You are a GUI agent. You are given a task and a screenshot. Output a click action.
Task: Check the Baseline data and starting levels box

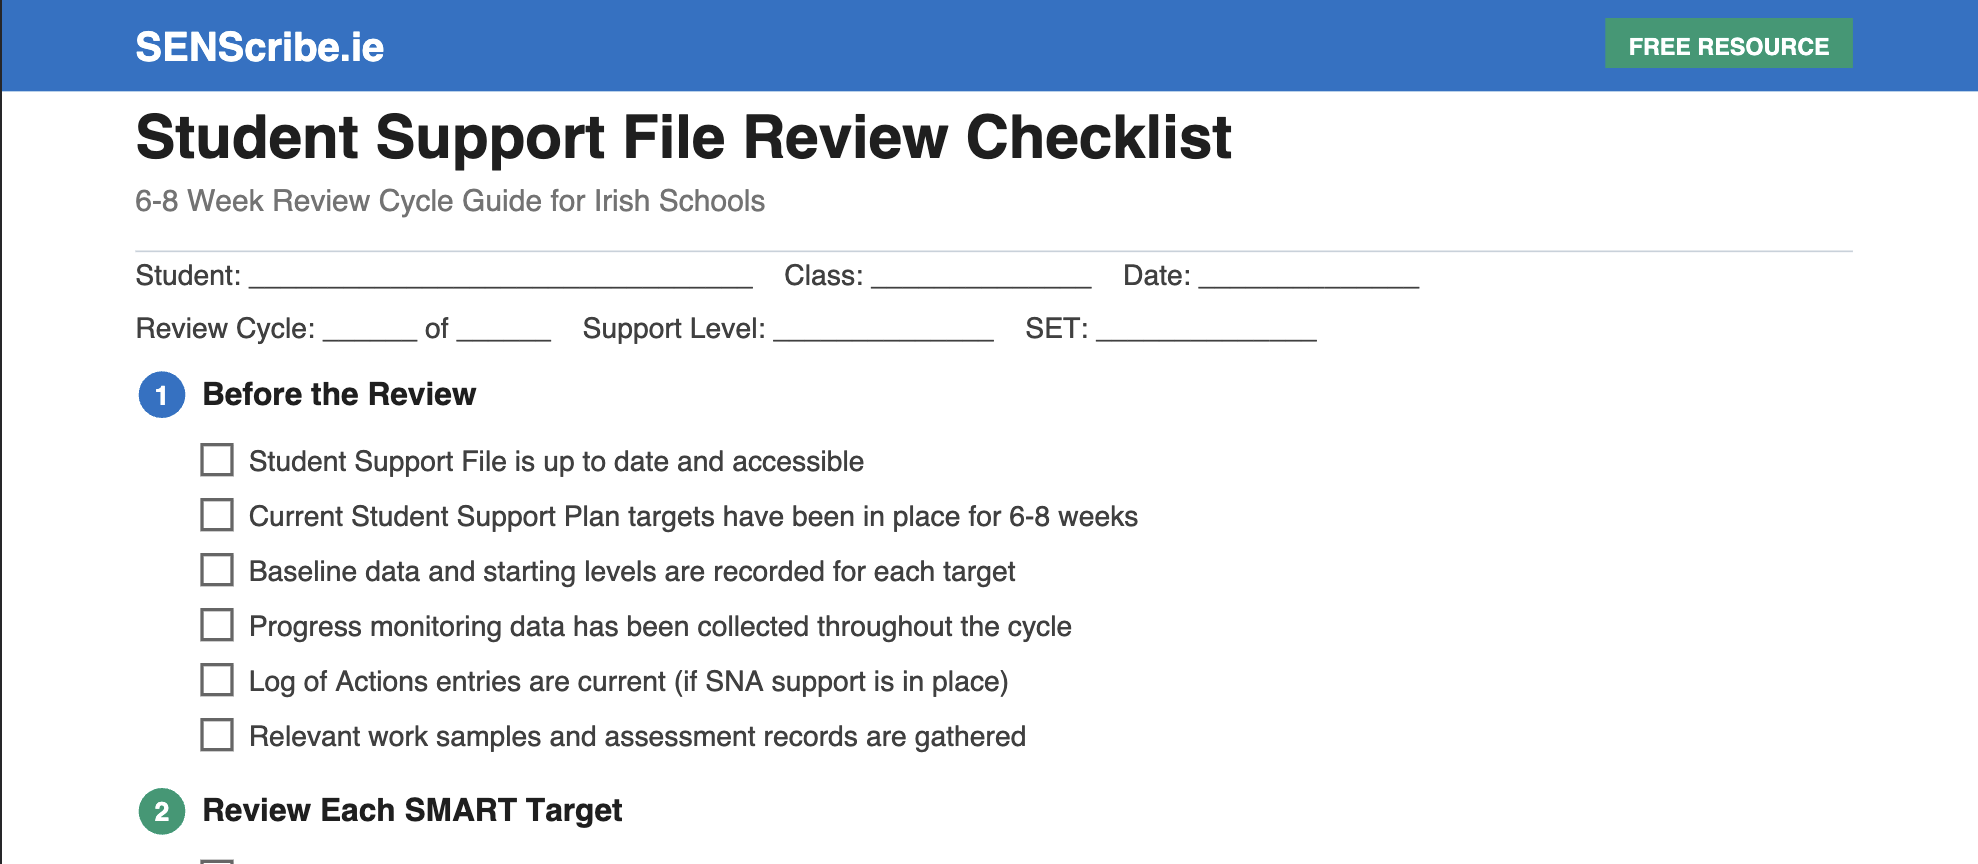coord(217,570)
